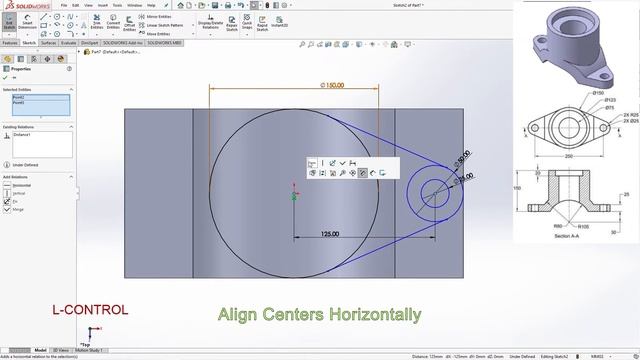This screenshot has height=360, width=640.
Task: Collapse the Existing Relations section
Action: (x=71, y=127)
